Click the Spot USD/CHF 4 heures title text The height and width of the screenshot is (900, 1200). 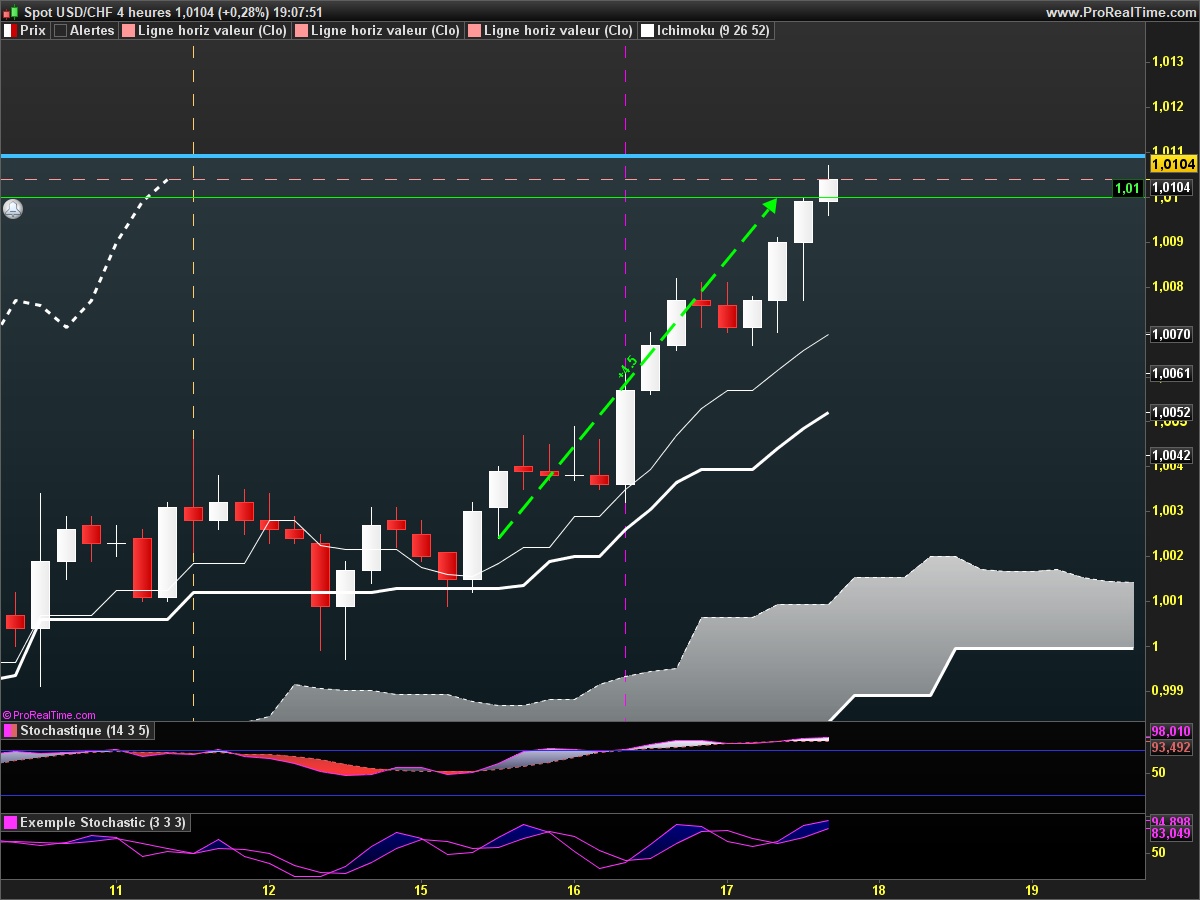(98, 12)
